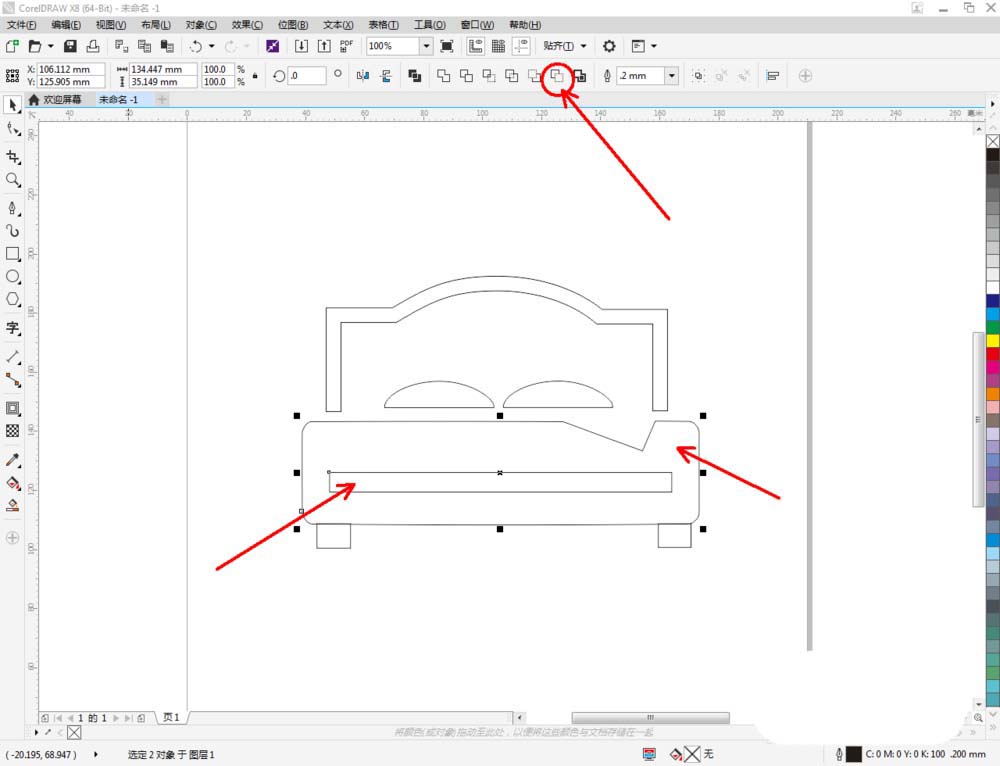Open the 效果(C) menu

point(247,25)
